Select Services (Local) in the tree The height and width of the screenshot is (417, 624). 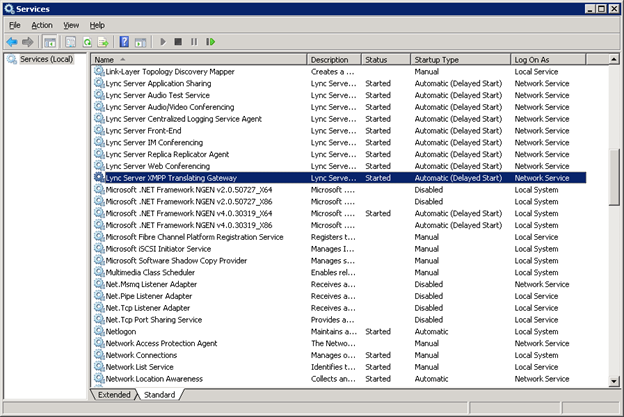point(46,60)
